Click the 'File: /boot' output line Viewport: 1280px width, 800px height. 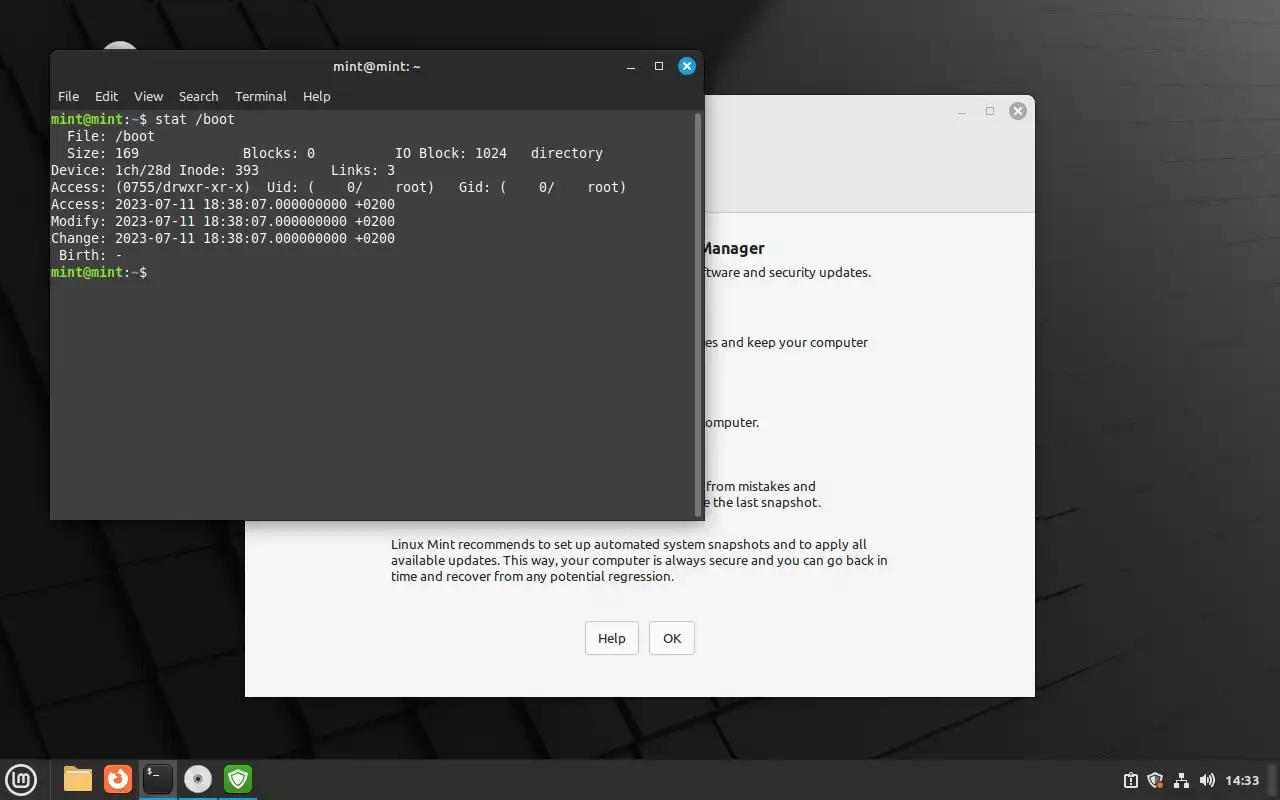pos(111,136)
